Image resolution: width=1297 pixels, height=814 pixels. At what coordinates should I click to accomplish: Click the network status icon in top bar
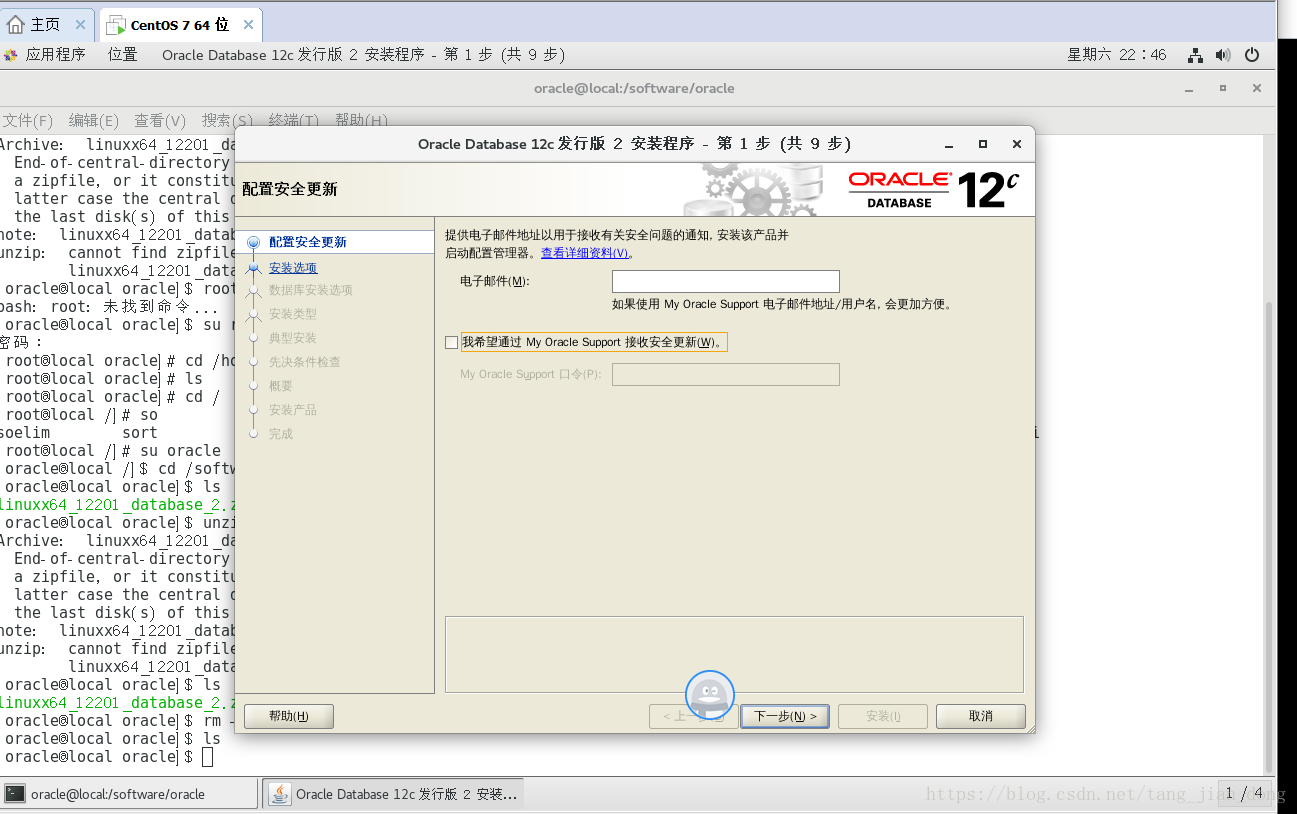pyautogui.click(x=1195, y=55)
